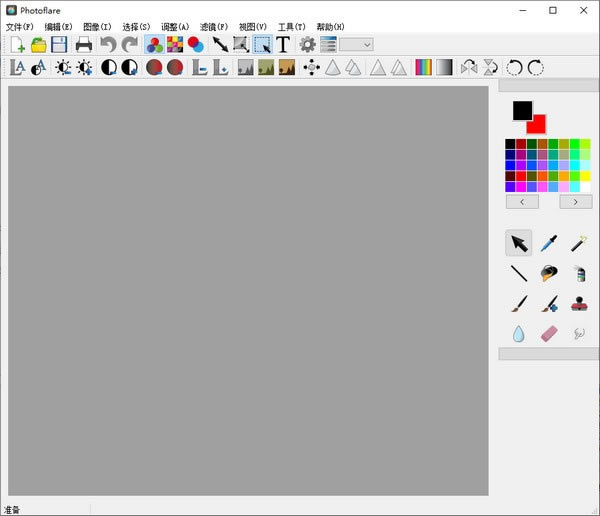Screen dimensions: 600x516
Task: Click the Text tool in toolbar
Action: coord(283,44)
